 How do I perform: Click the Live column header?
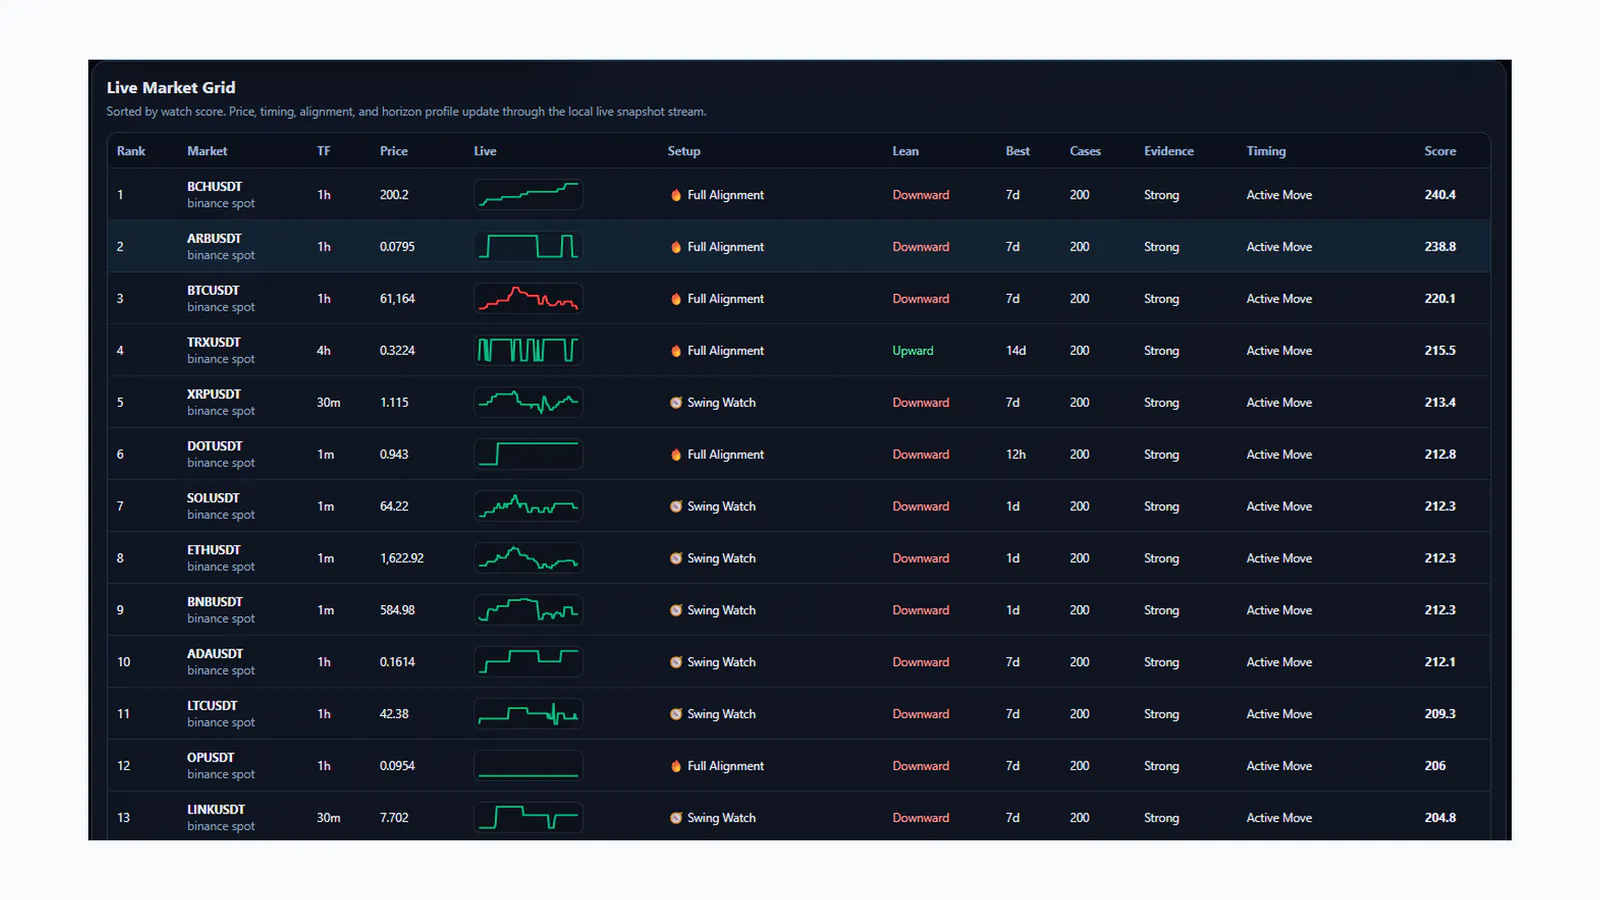485,151
